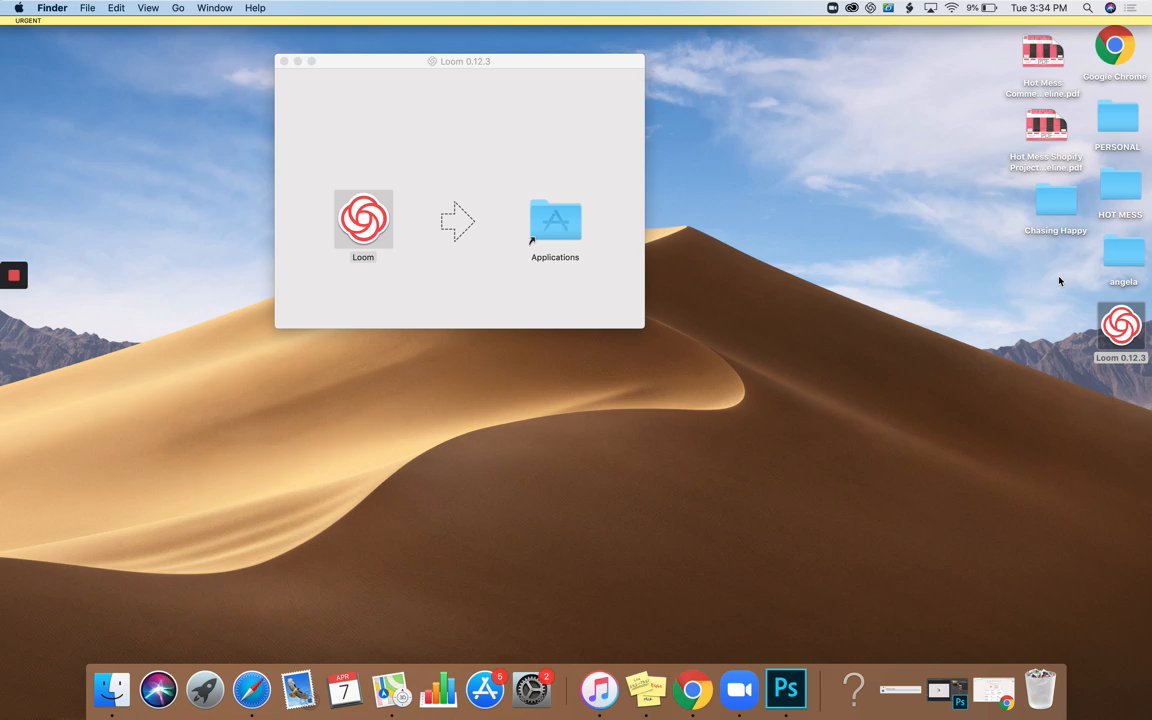Open the Window menu
1152x720 pixels.
point(215,8)
